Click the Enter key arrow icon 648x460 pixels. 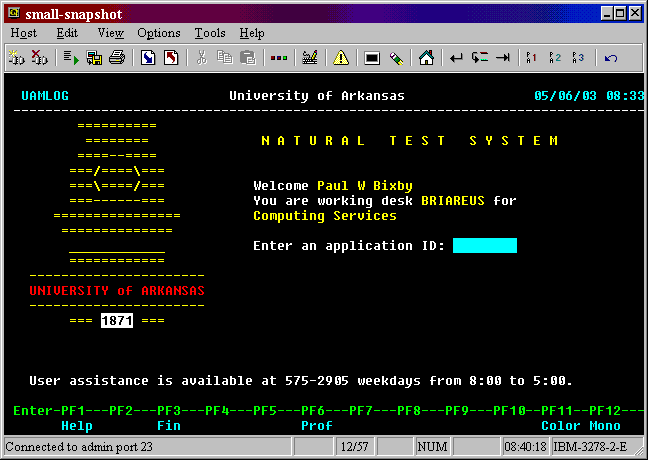457,58
